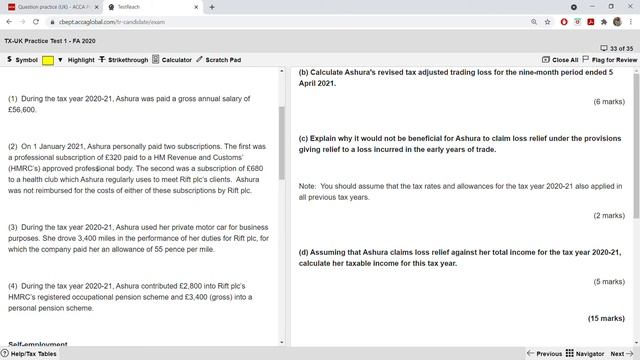Click 'TX-UK Practice Test 1 - FA 2020' title
The image size is (640, 360).
pos(50,41)
